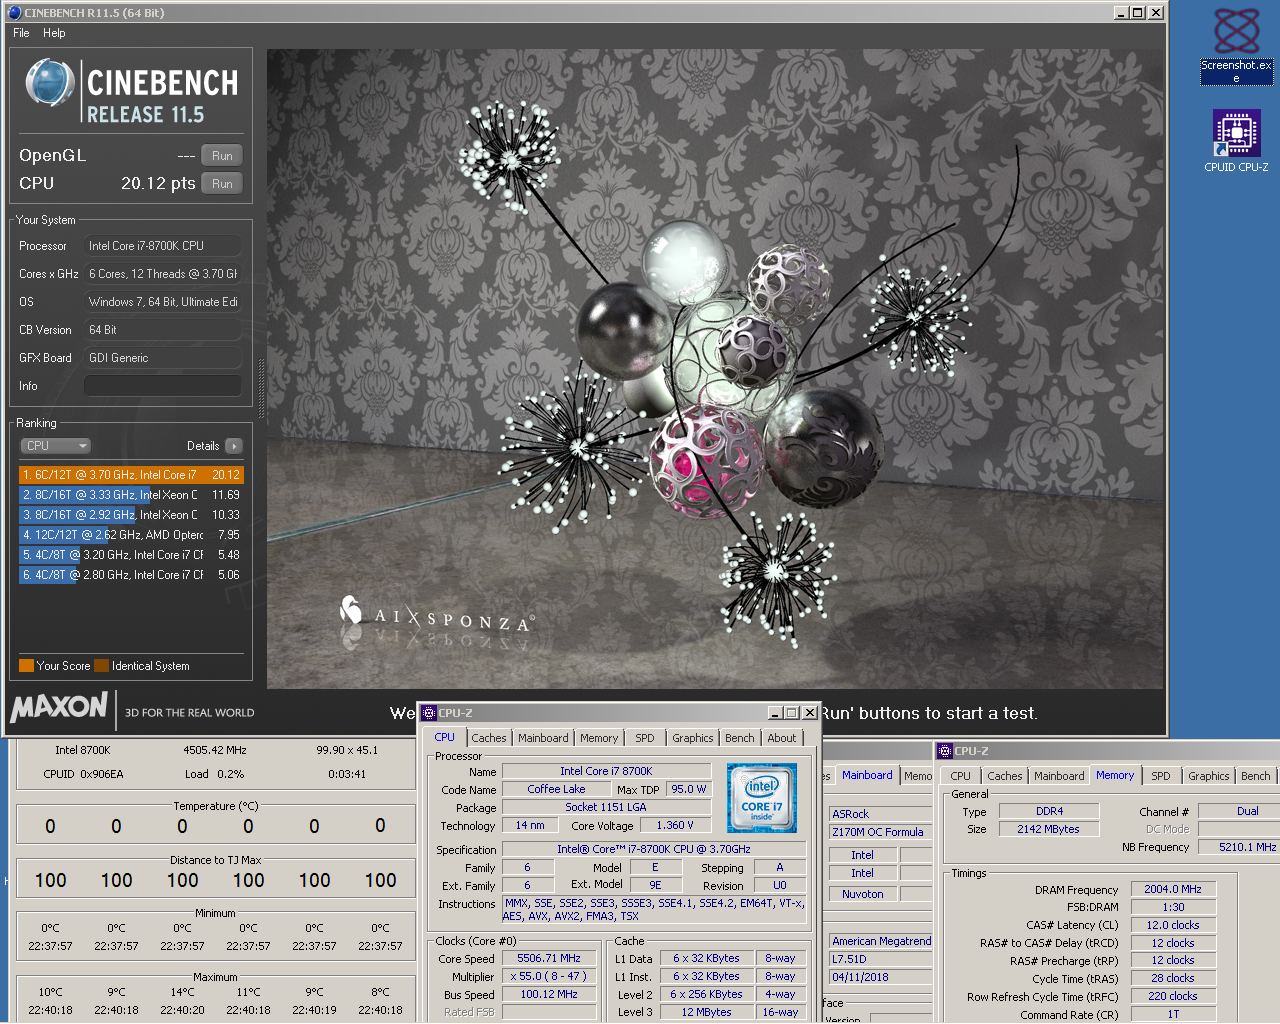Open the Screenshot.exe desktop icon

(x=1236, y=45)
